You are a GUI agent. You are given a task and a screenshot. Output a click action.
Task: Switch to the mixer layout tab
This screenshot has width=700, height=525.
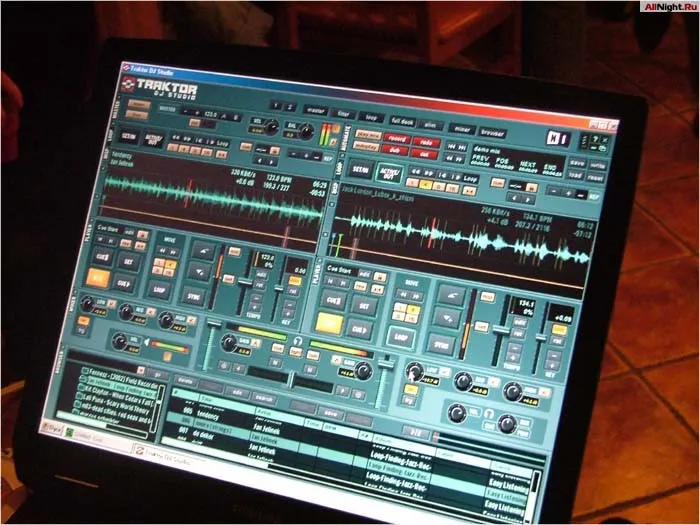[462, 129]
